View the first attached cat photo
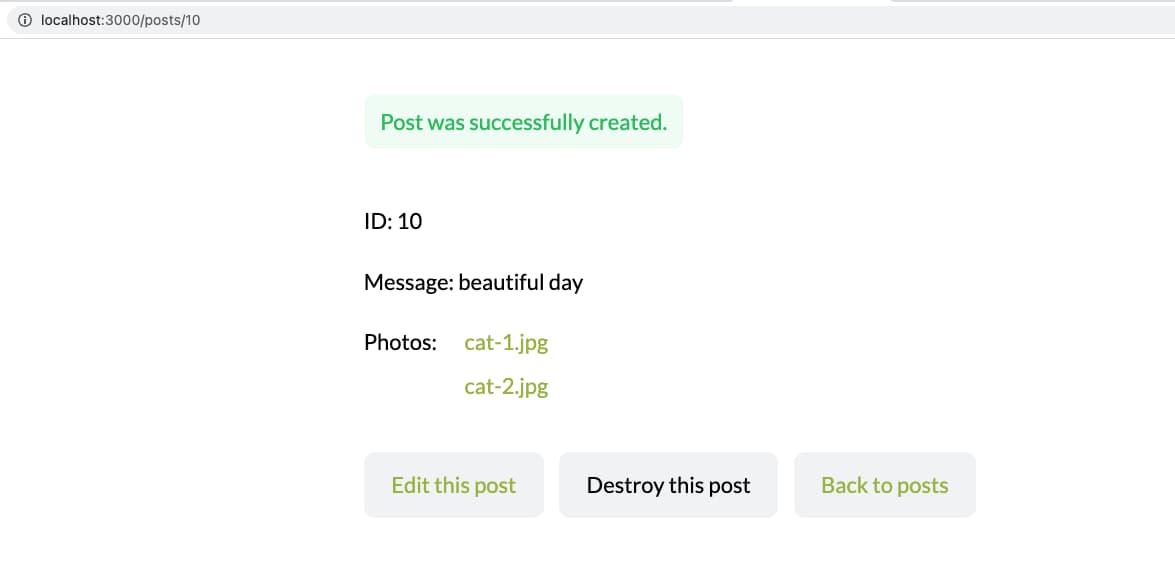 [506, 342]
